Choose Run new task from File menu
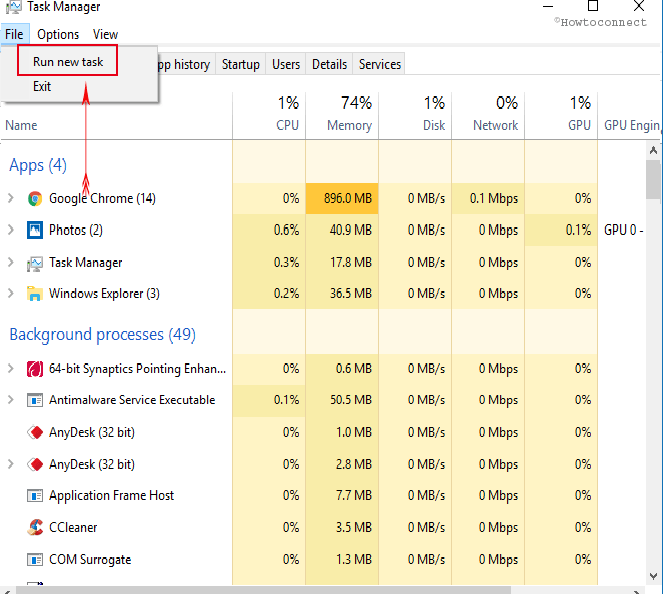 [x=68, y=62]
